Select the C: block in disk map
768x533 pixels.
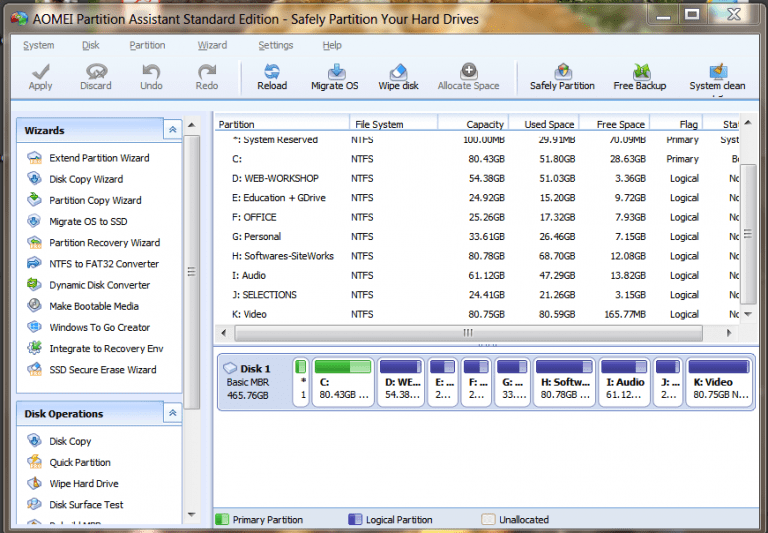[343, 382]
